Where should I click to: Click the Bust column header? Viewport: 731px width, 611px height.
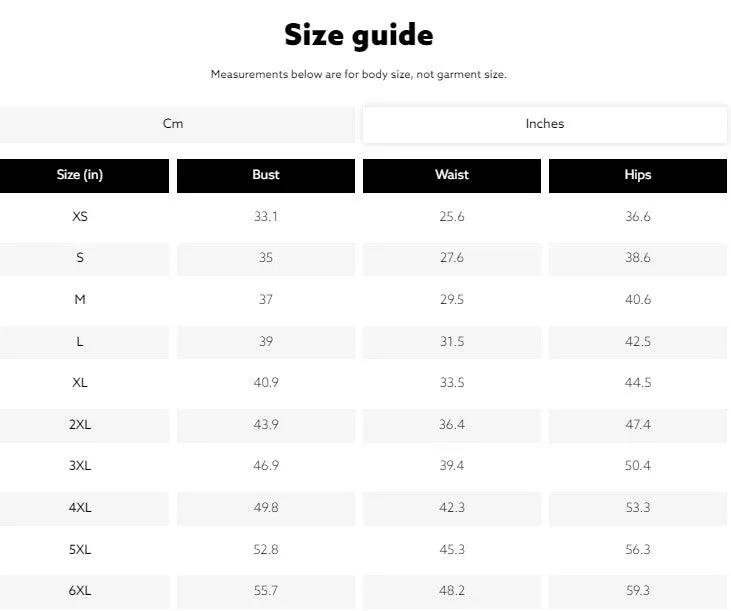point(266,175)
